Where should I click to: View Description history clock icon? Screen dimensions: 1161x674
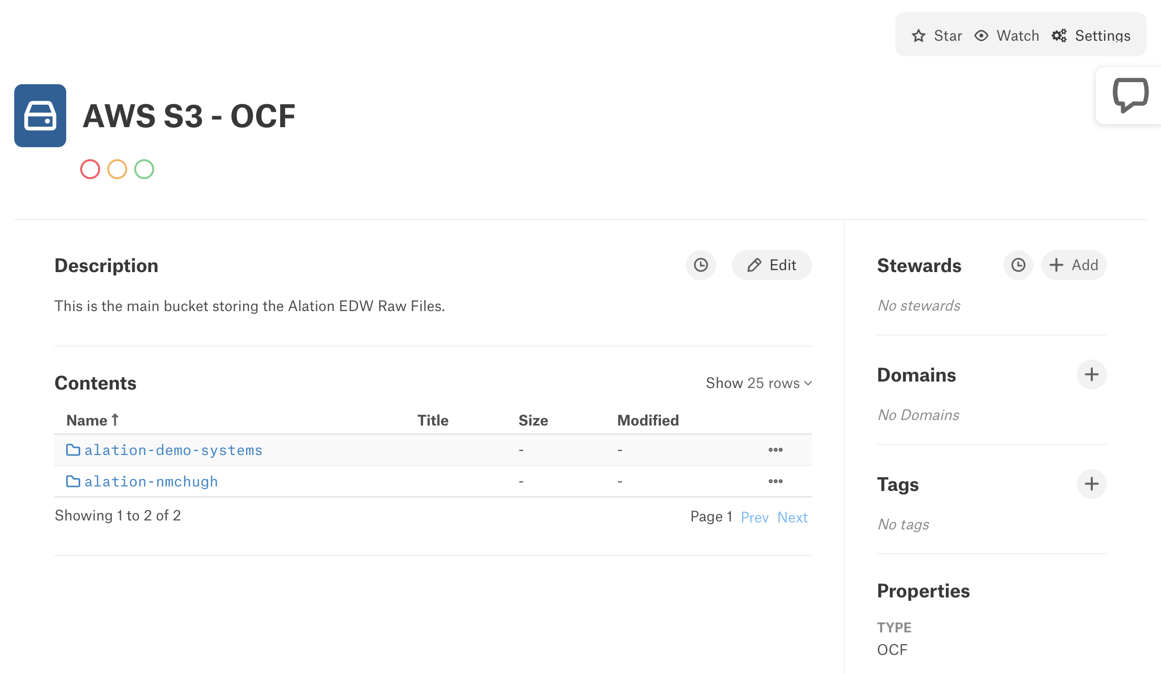pyautogui.click(x=700, y=265)
